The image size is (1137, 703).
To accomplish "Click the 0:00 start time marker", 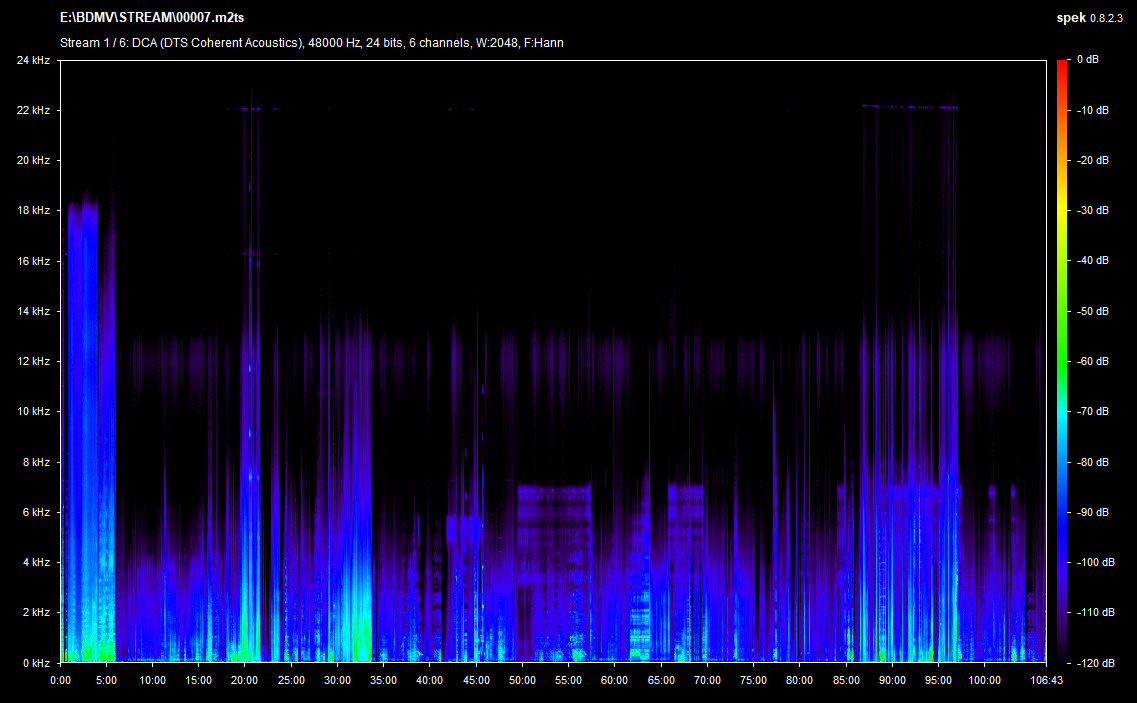I will (x=61, y=680).
